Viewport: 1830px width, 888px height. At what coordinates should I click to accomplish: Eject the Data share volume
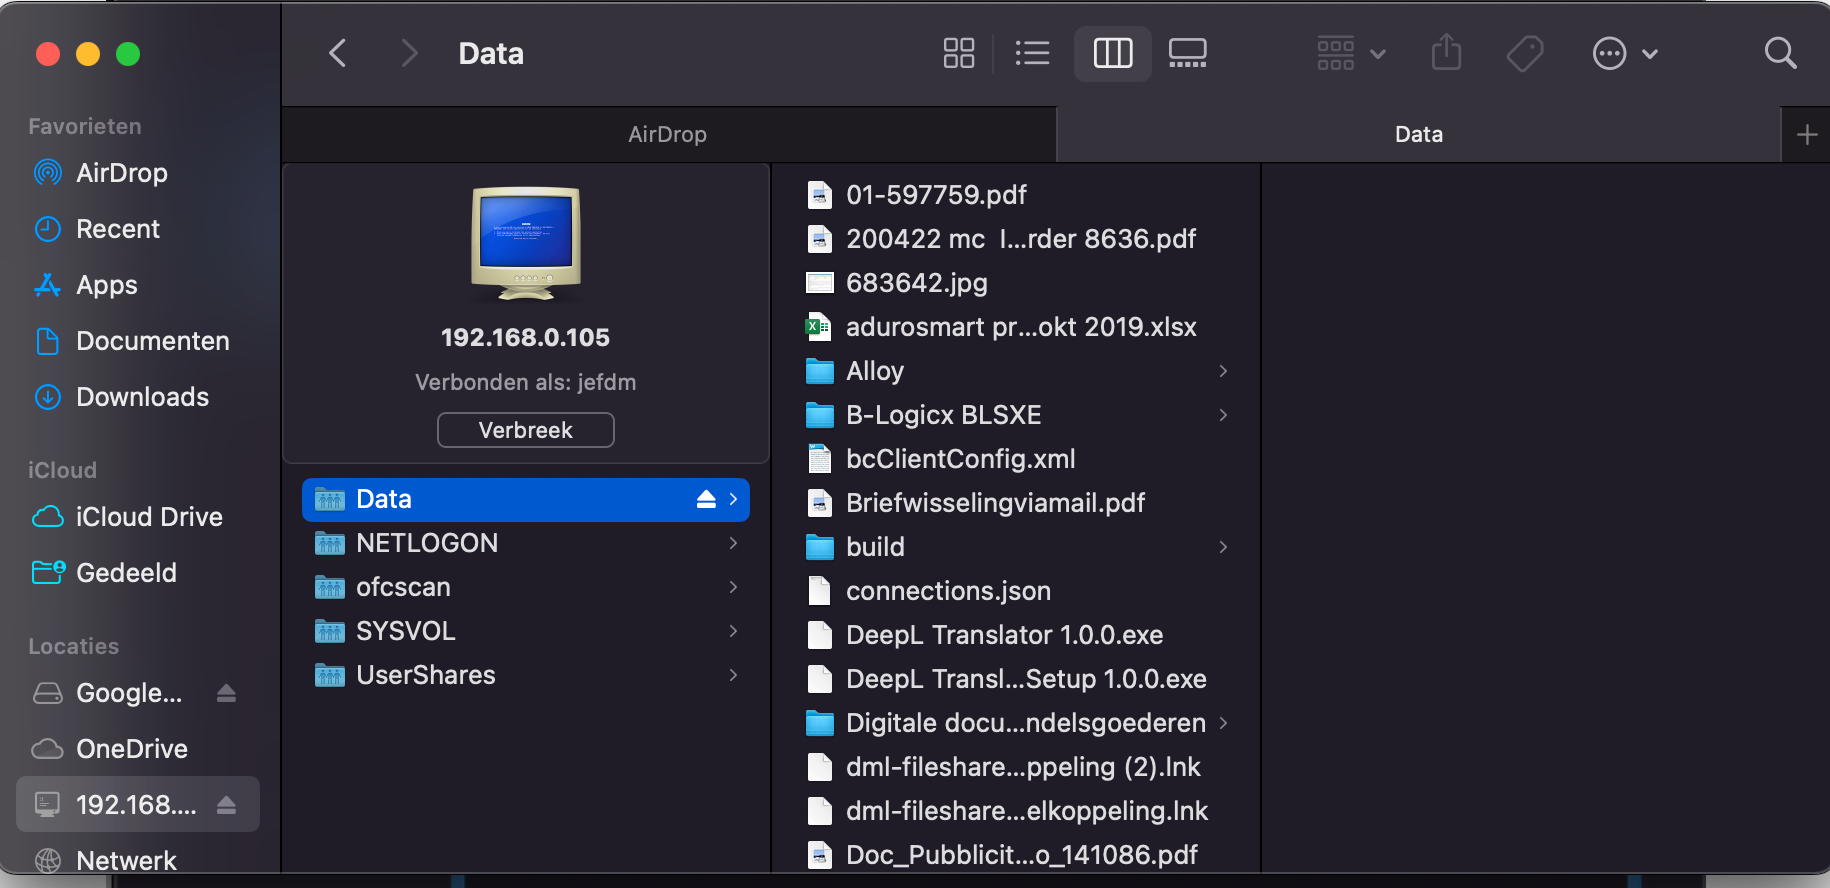tap(706, 499)
